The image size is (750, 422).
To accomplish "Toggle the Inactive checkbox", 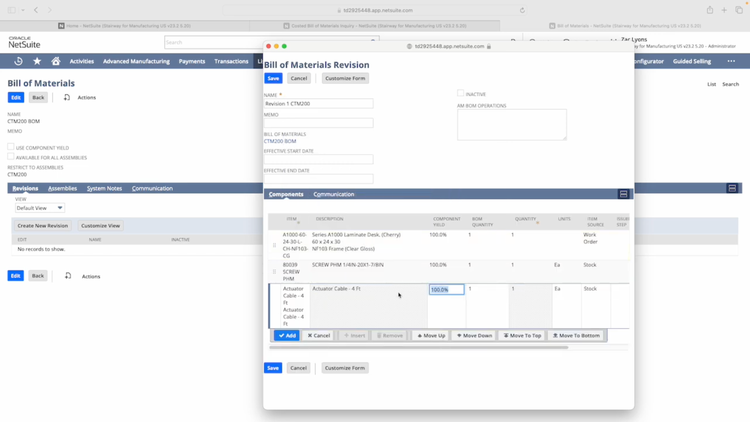I will point(461,93).
